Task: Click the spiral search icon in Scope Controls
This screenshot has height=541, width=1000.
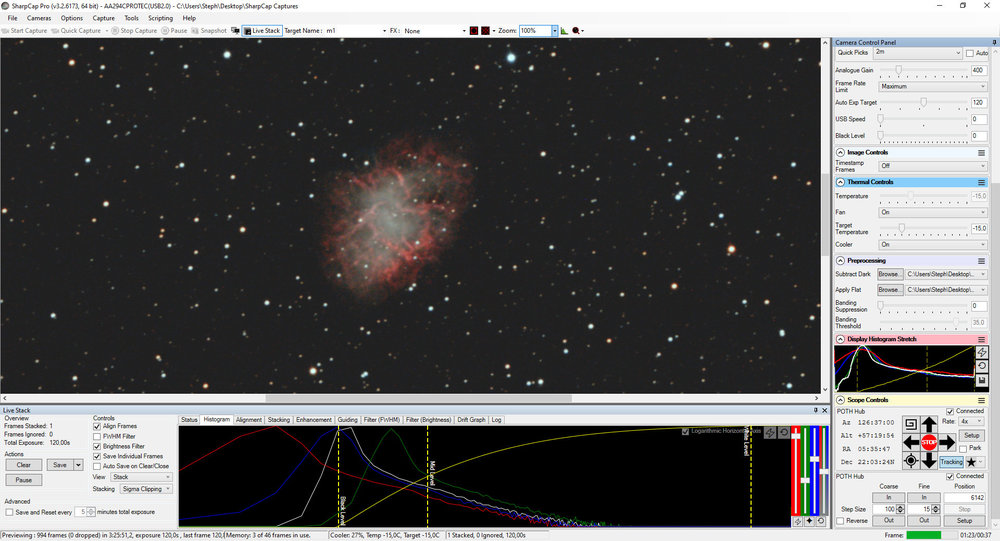Action: pos(910,423)
